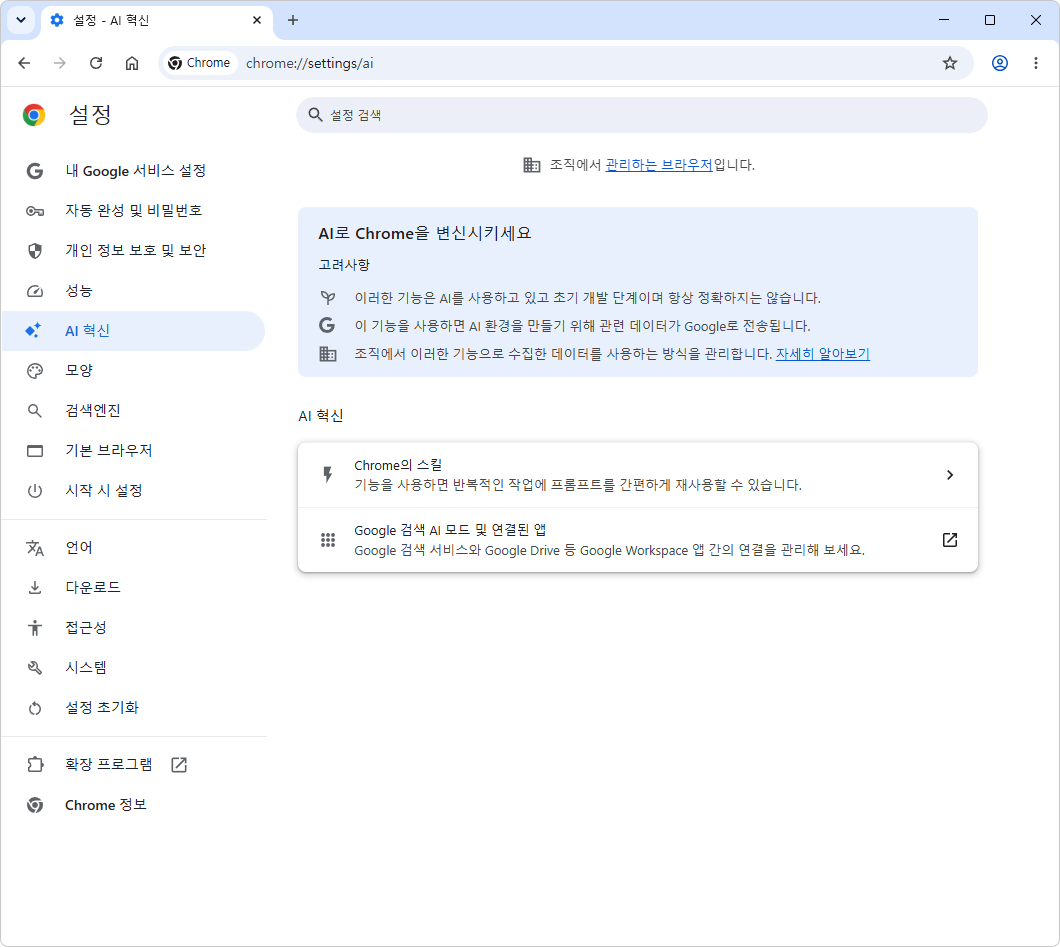This screenshot has height=947, width=1060.
Task: Click the download arrow icon for 다운로드
Action: coord(35,587)
